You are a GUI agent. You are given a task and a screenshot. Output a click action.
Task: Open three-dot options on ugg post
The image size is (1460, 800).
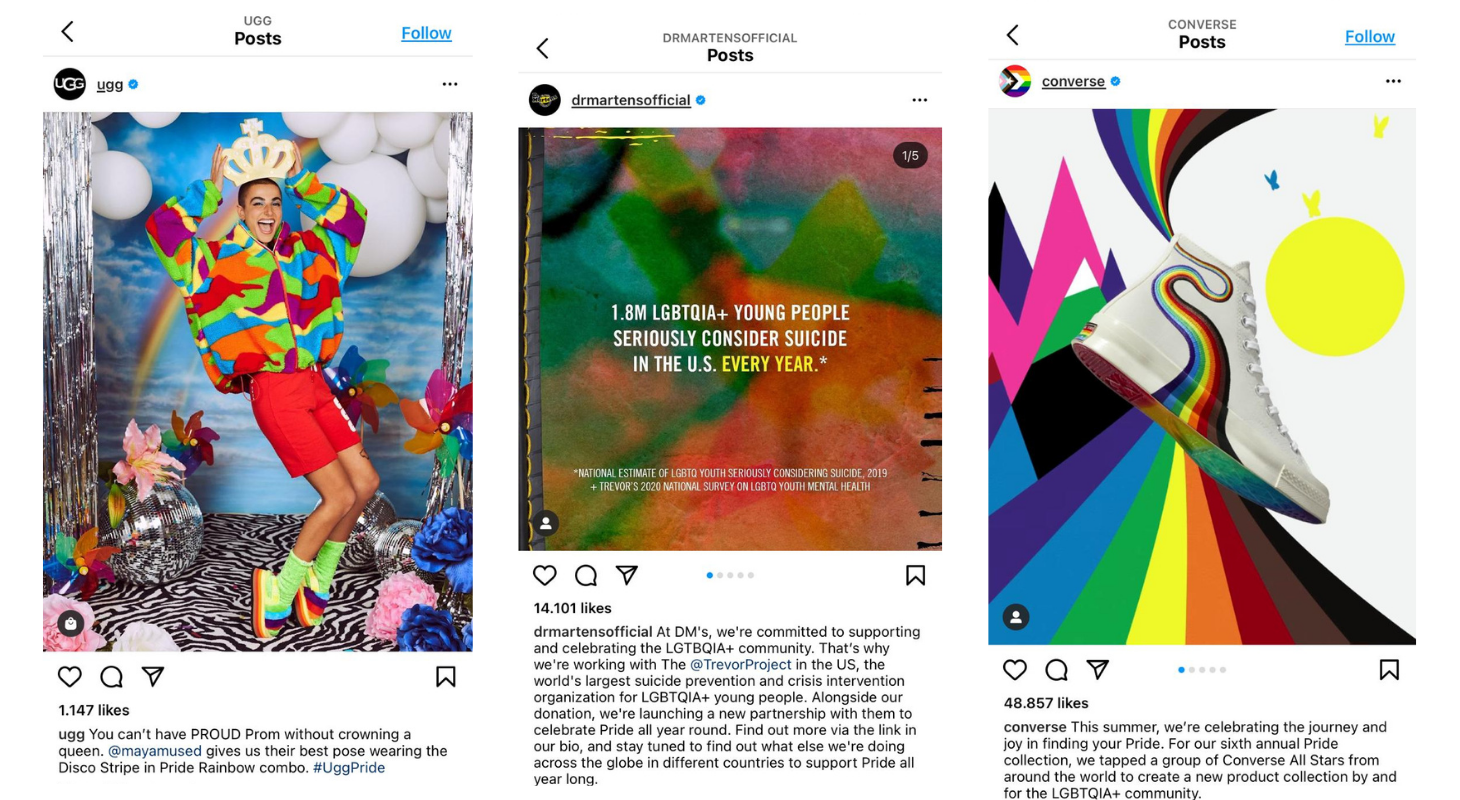coord(450,84)
